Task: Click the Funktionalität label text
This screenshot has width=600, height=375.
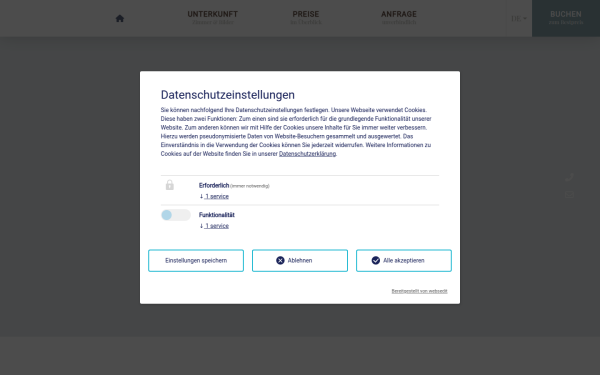Action: pyautogui.click(x=217, y=215)
